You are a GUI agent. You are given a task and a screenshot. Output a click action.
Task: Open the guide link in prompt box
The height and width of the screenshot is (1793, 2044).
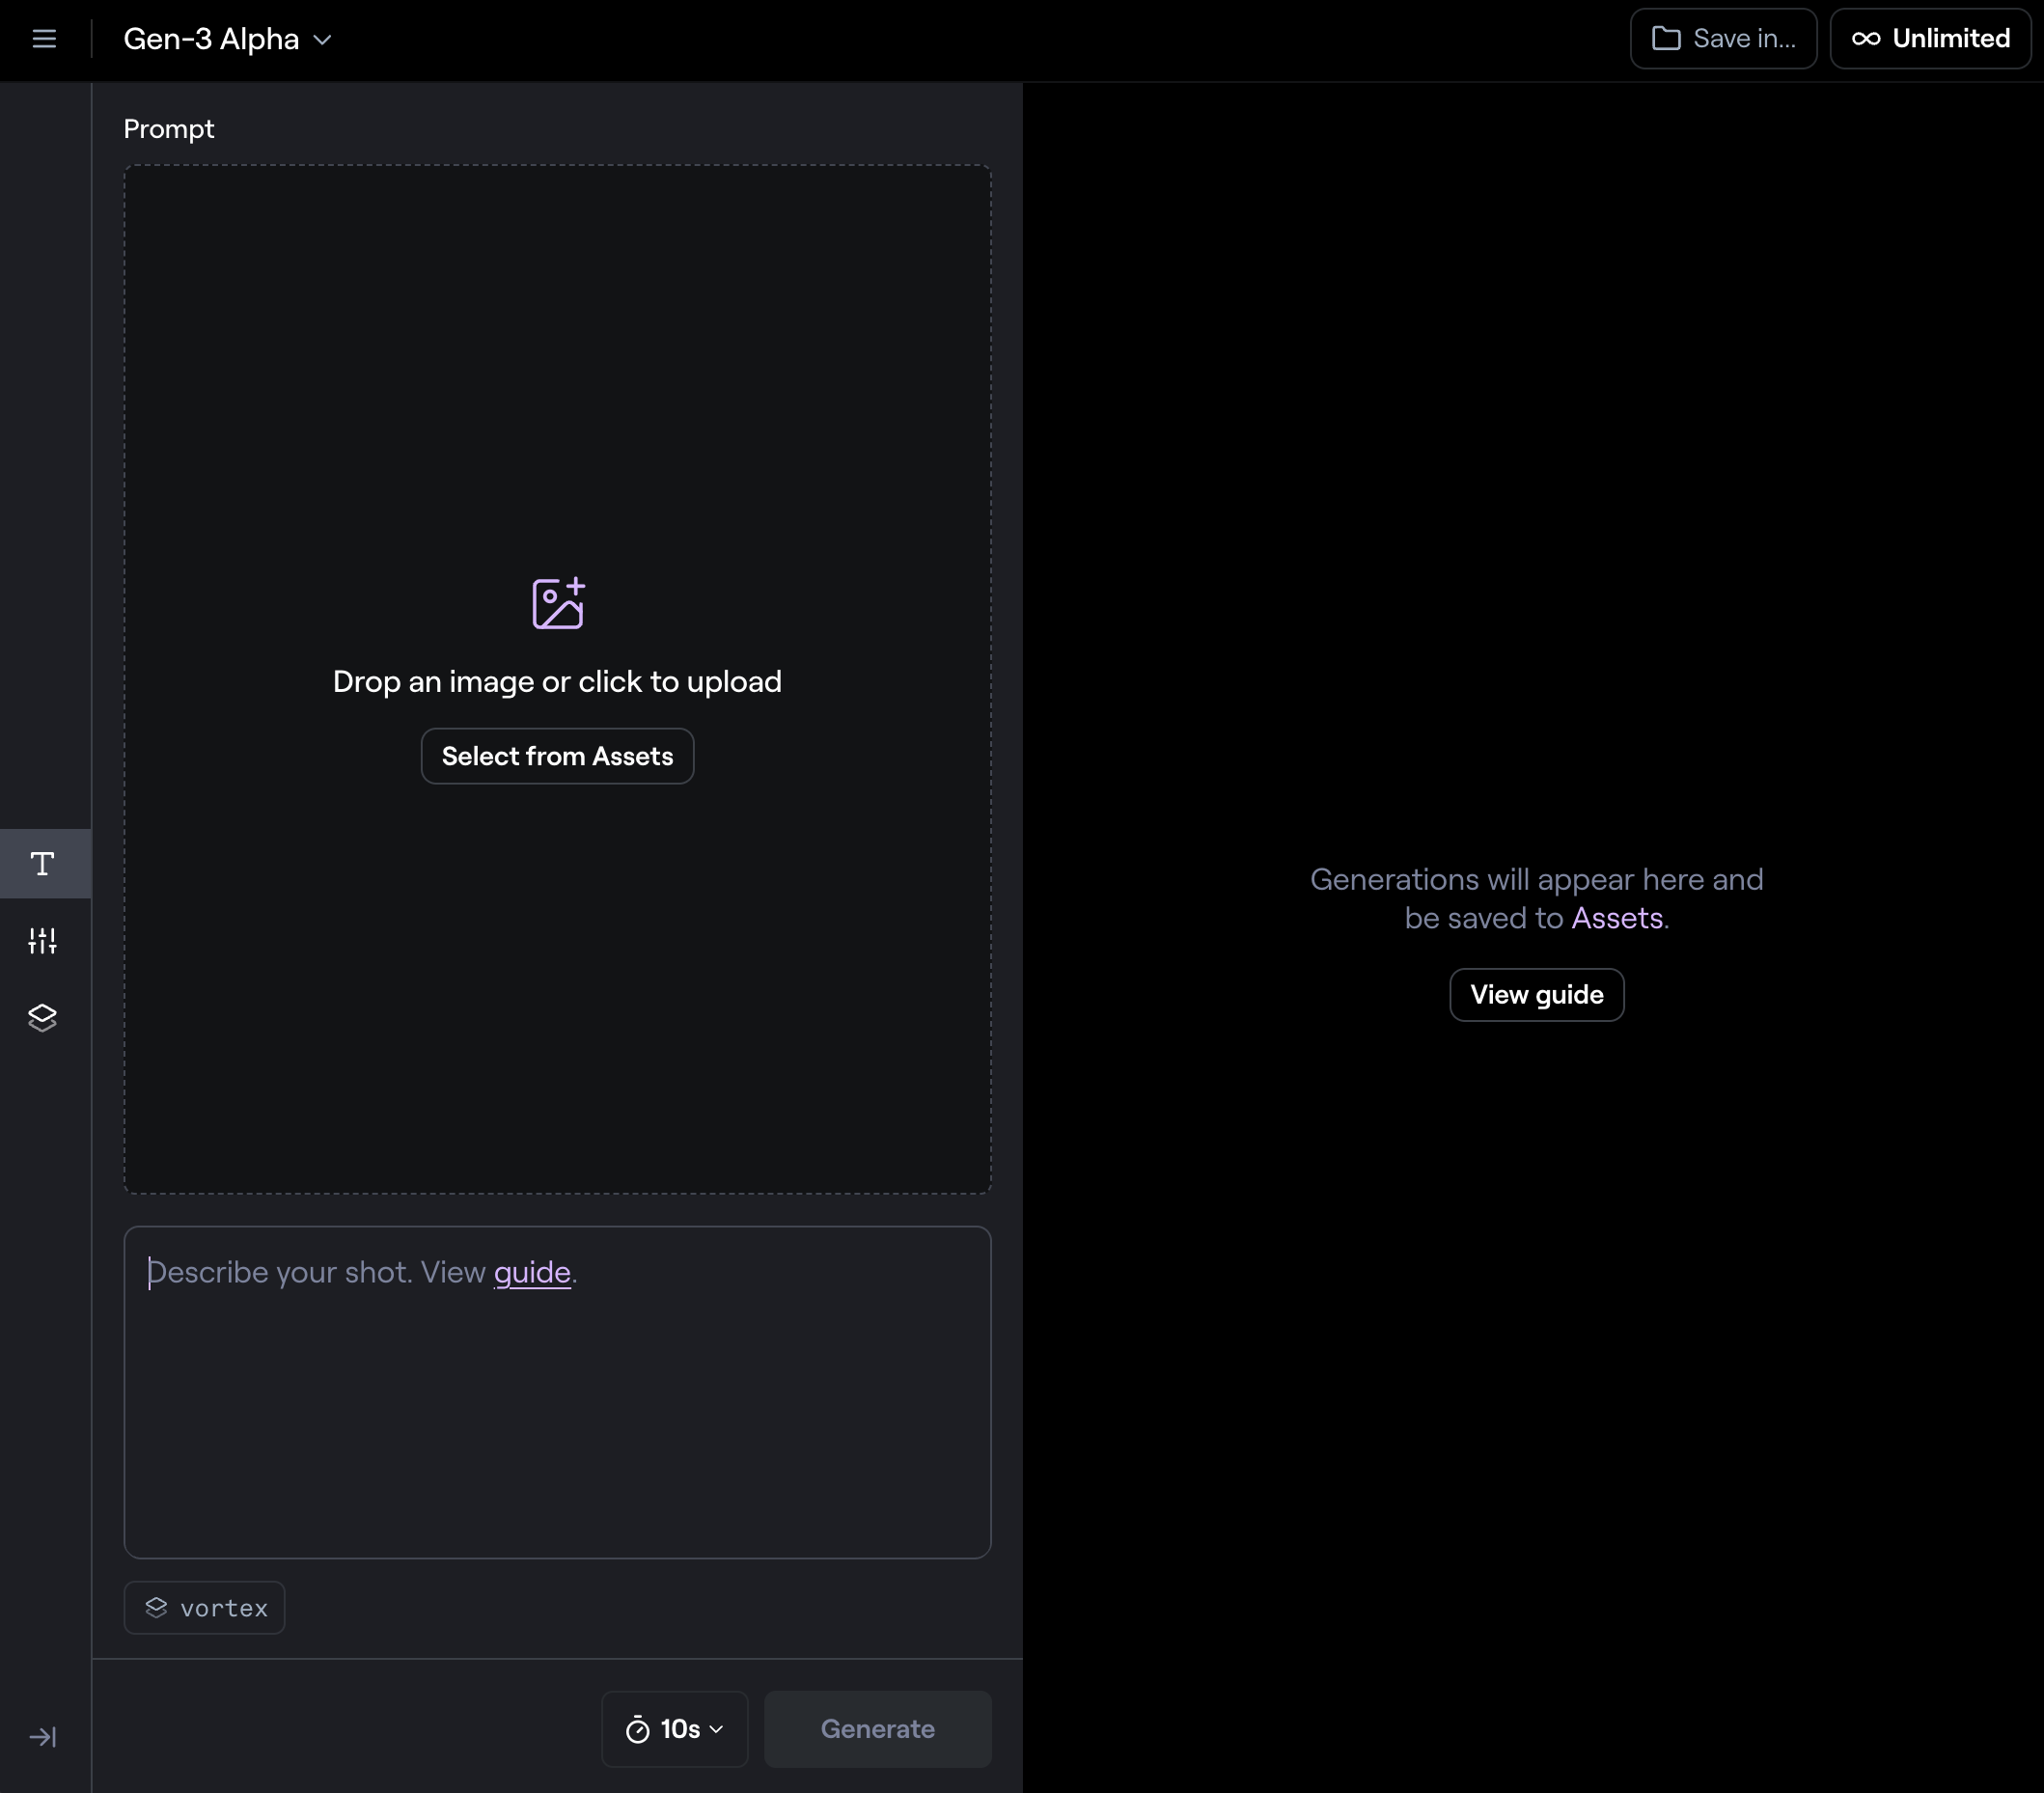coord(532,1272)
